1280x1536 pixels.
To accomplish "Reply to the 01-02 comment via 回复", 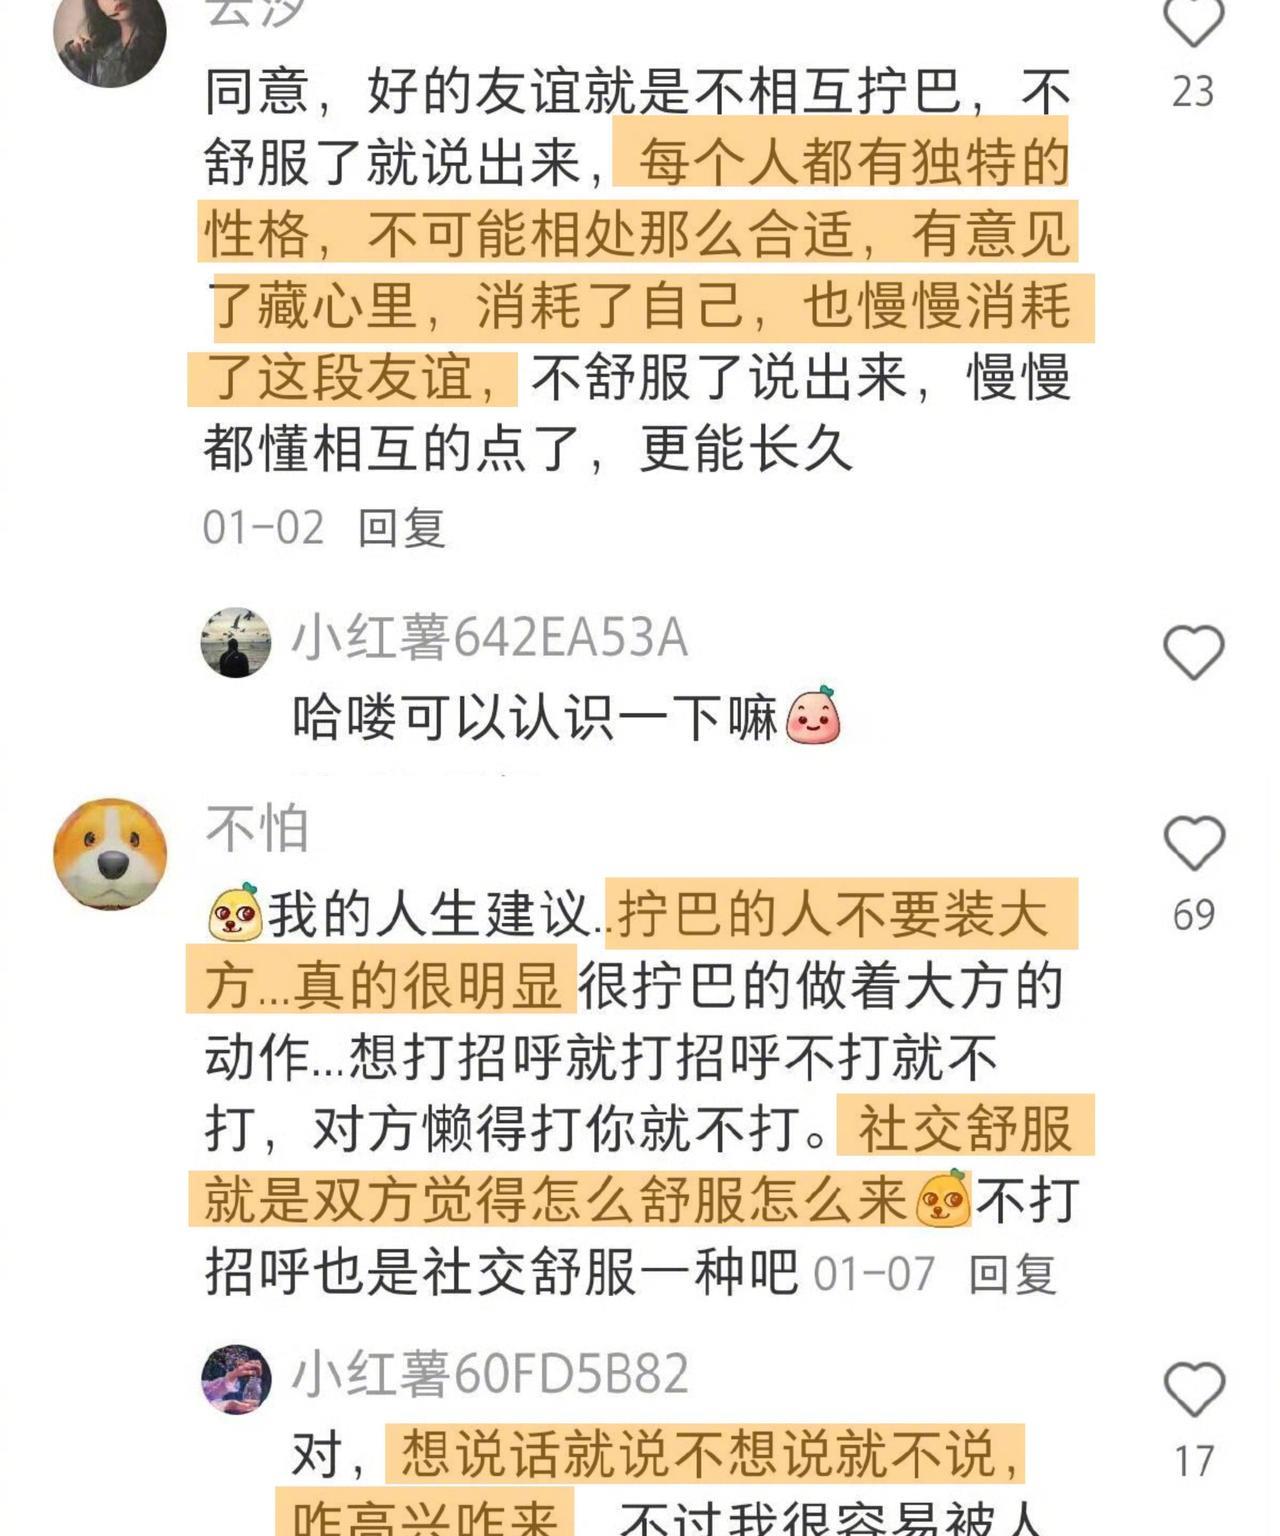I will click(401, 527).
